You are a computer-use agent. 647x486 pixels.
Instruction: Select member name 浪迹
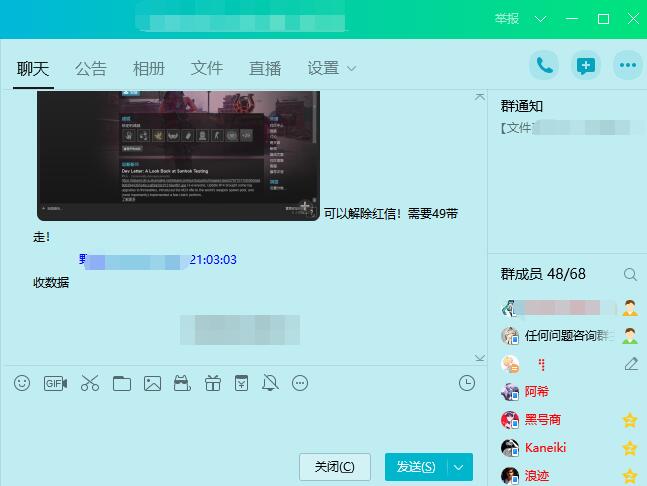(x=536, y=476)
